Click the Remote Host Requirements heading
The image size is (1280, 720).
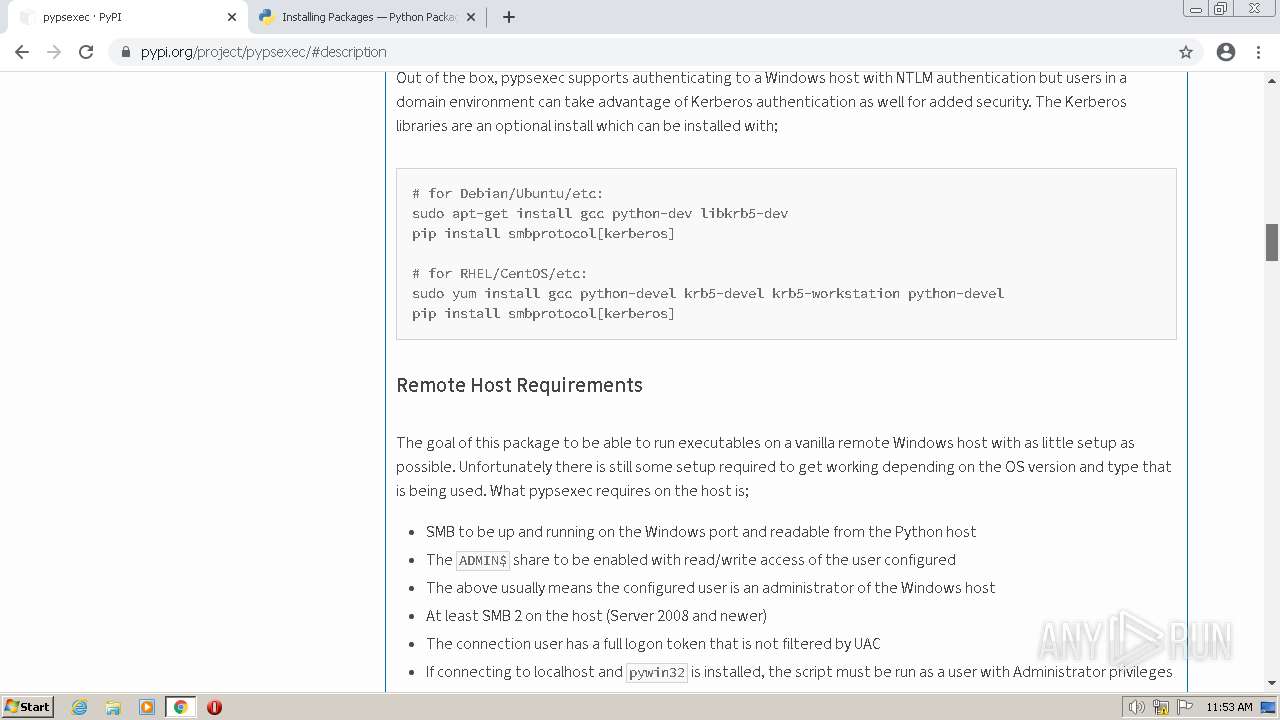pos(519,385)
